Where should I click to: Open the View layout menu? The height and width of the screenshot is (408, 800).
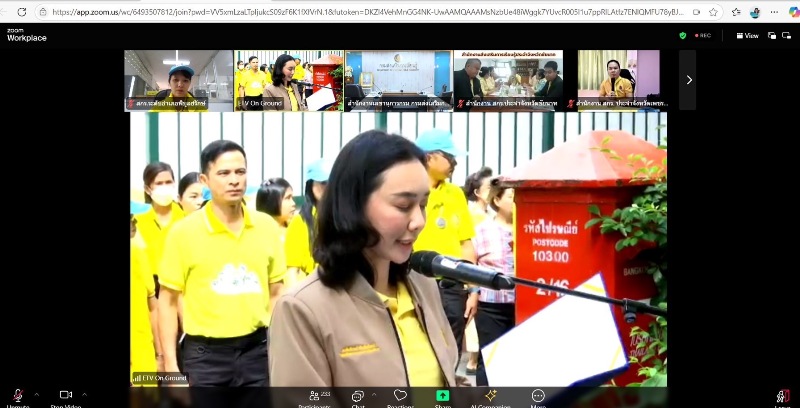[747, 36]
